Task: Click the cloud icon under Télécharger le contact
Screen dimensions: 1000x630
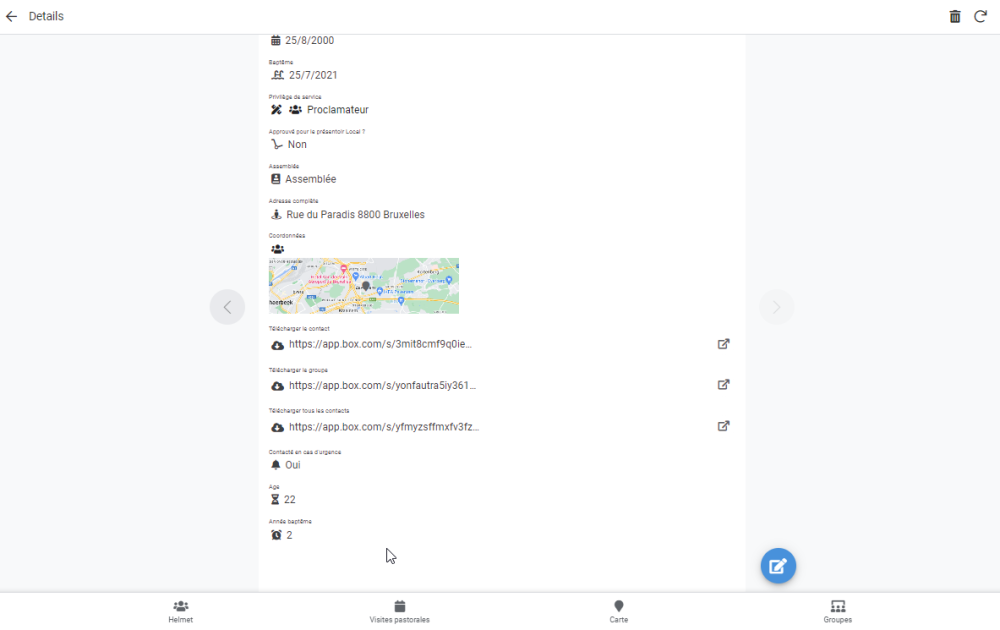Action: 277,344
